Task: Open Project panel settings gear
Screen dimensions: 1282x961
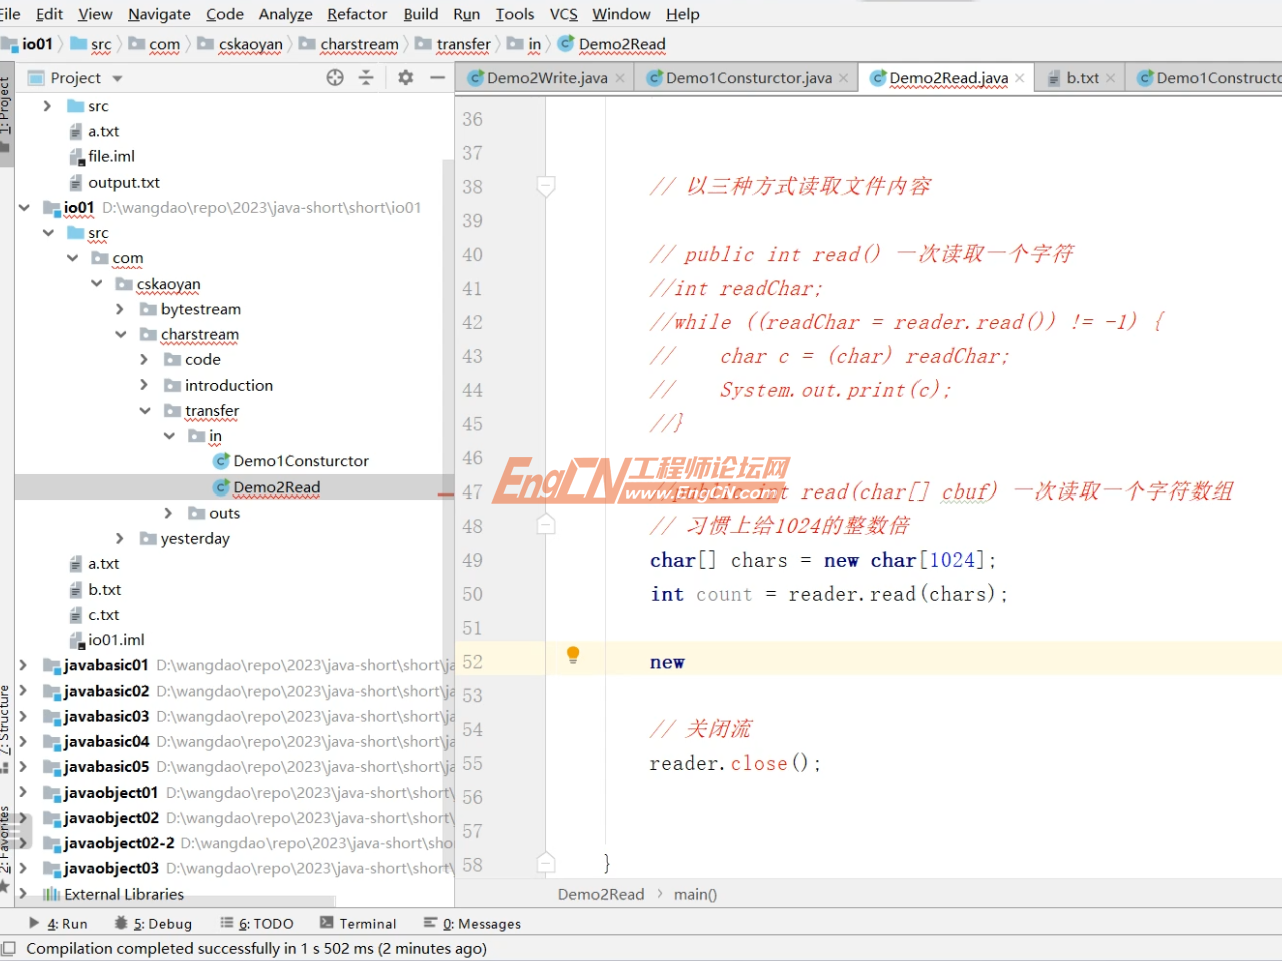Action: (x=405, y=78)
